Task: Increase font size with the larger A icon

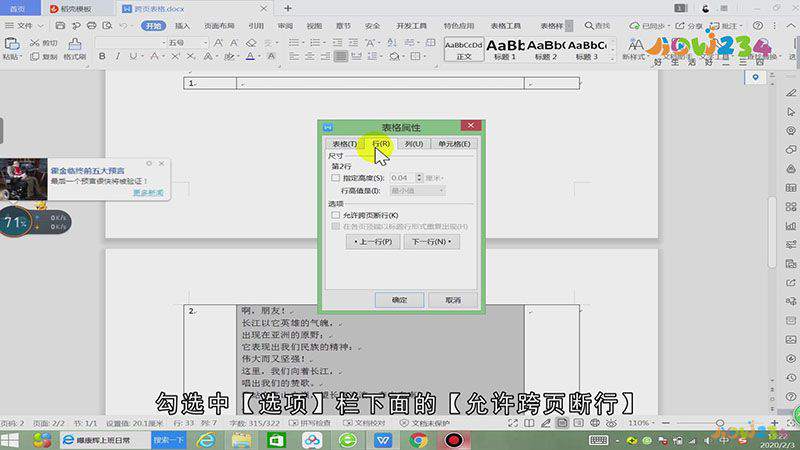Action: [218, 43]
